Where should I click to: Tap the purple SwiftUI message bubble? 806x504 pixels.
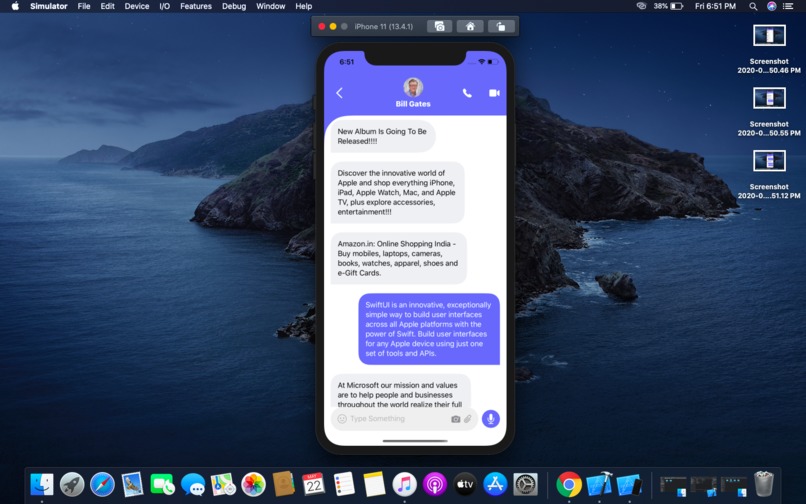coord(429,329)
